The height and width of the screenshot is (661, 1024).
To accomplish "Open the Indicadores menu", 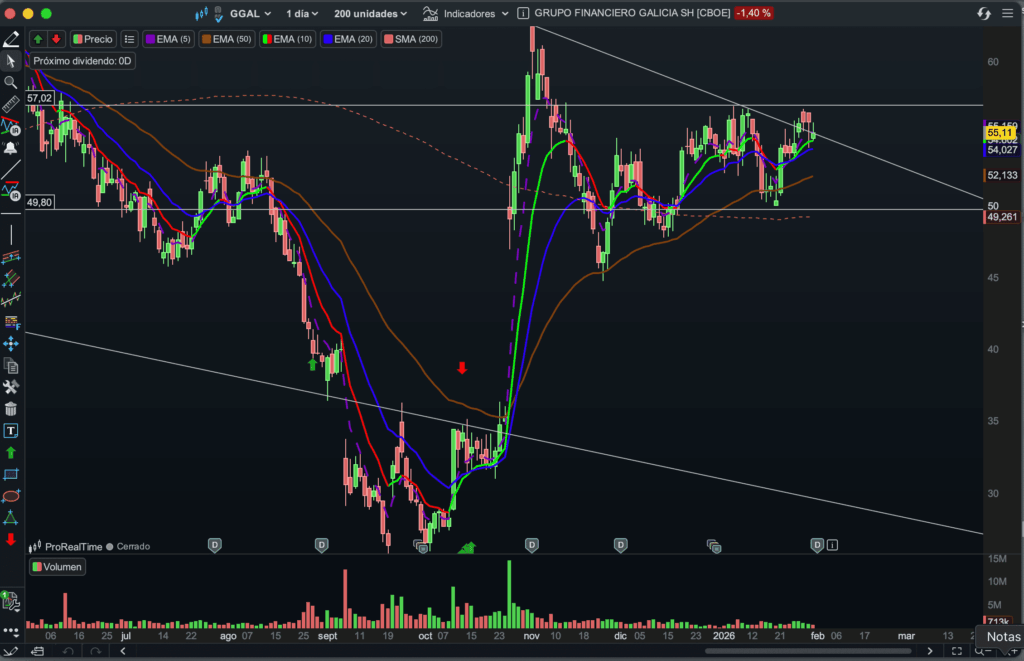I will point(466,14).
